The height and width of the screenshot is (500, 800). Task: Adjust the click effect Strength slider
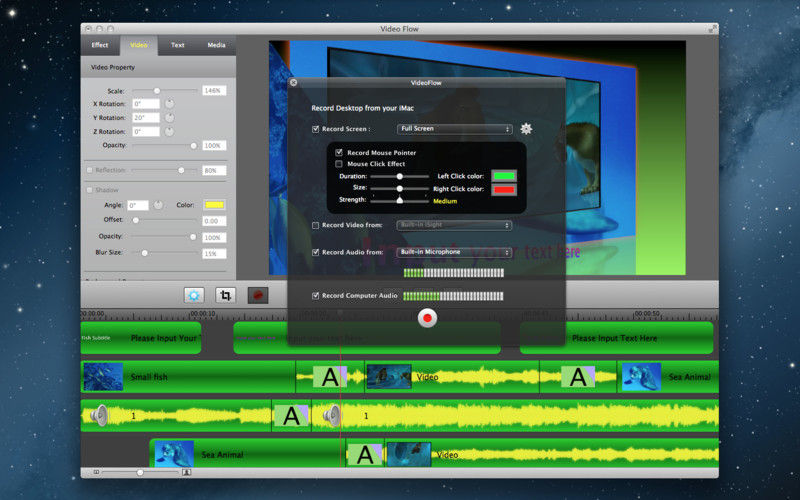click(399, 201)
